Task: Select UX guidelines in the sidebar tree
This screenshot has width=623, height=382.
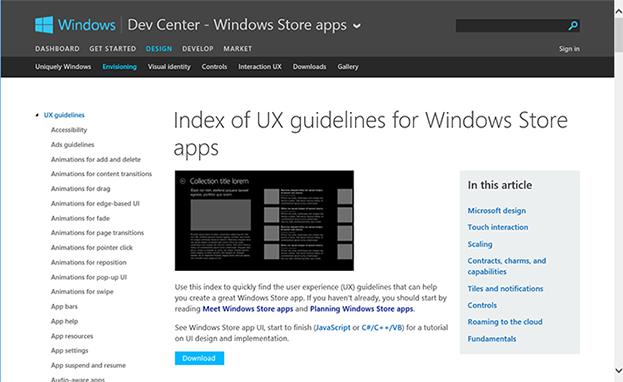Action: tap(64, 115)
